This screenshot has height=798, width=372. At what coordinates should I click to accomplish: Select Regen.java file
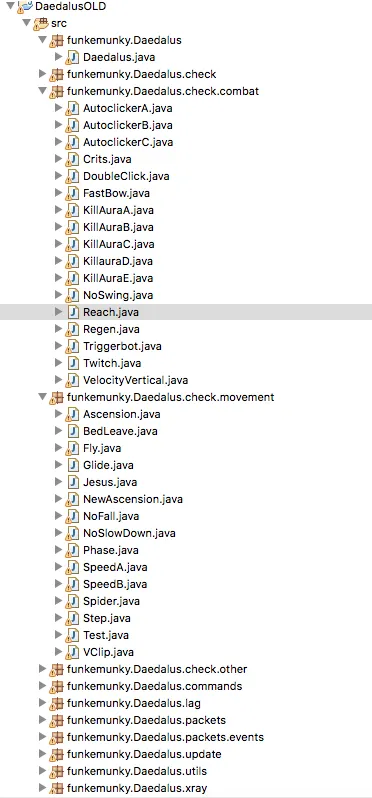111,329
